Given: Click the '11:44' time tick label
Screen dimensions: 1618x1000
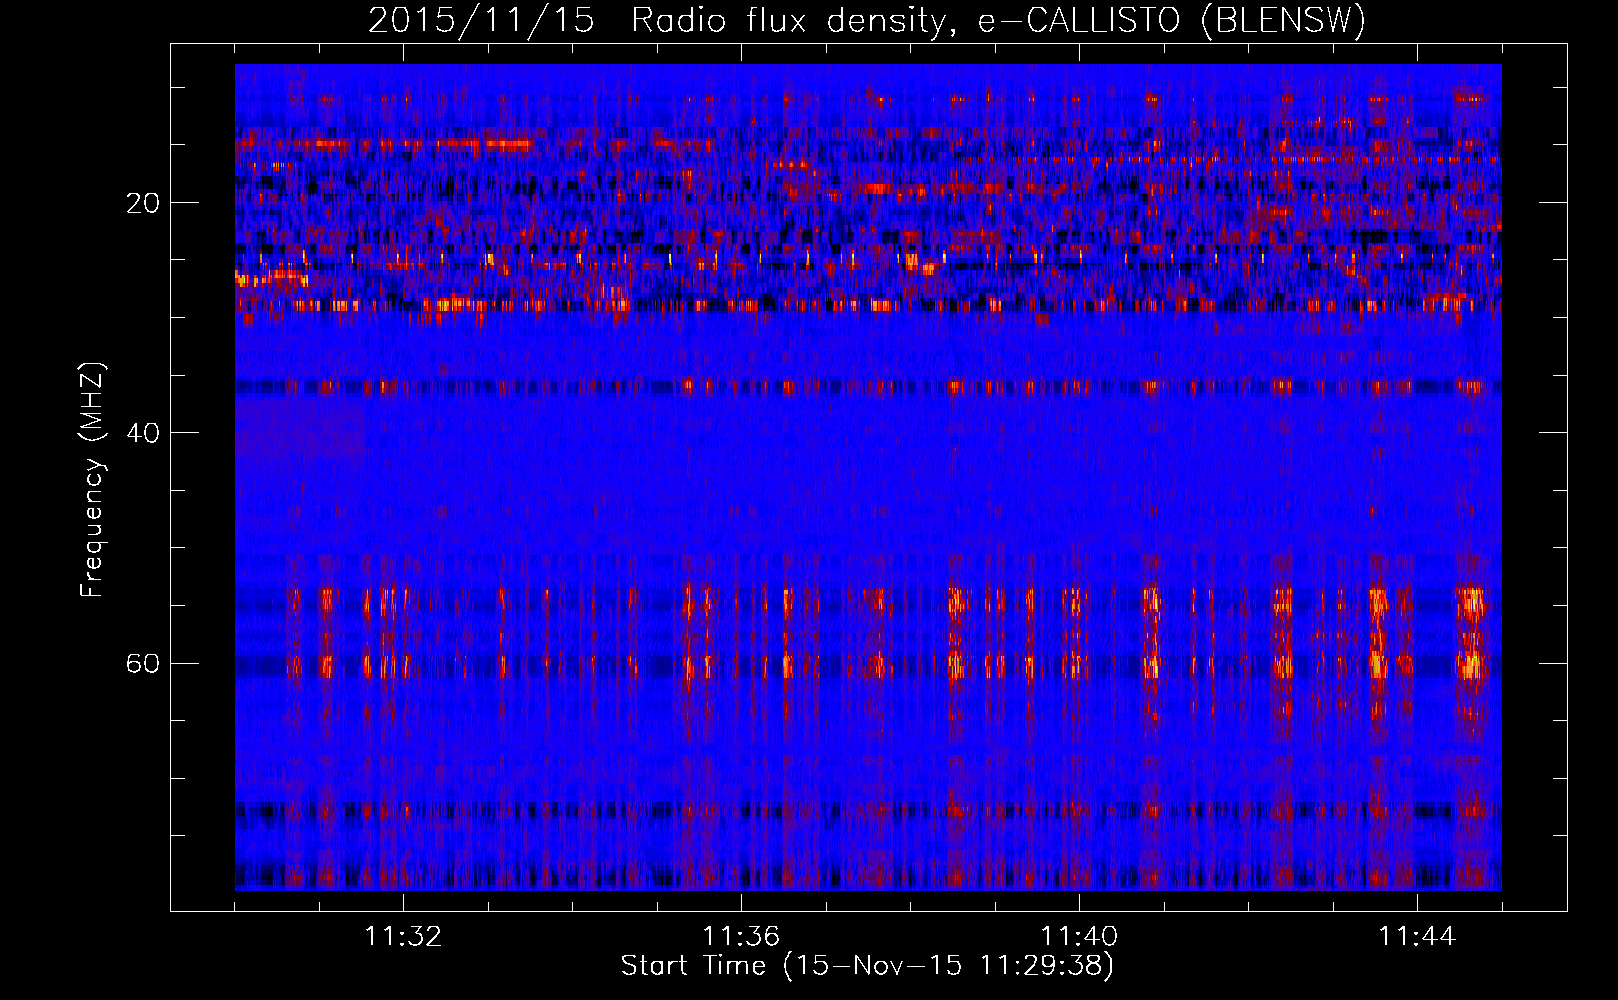Looking at the screenshot, I should [x=1417, y=937].
